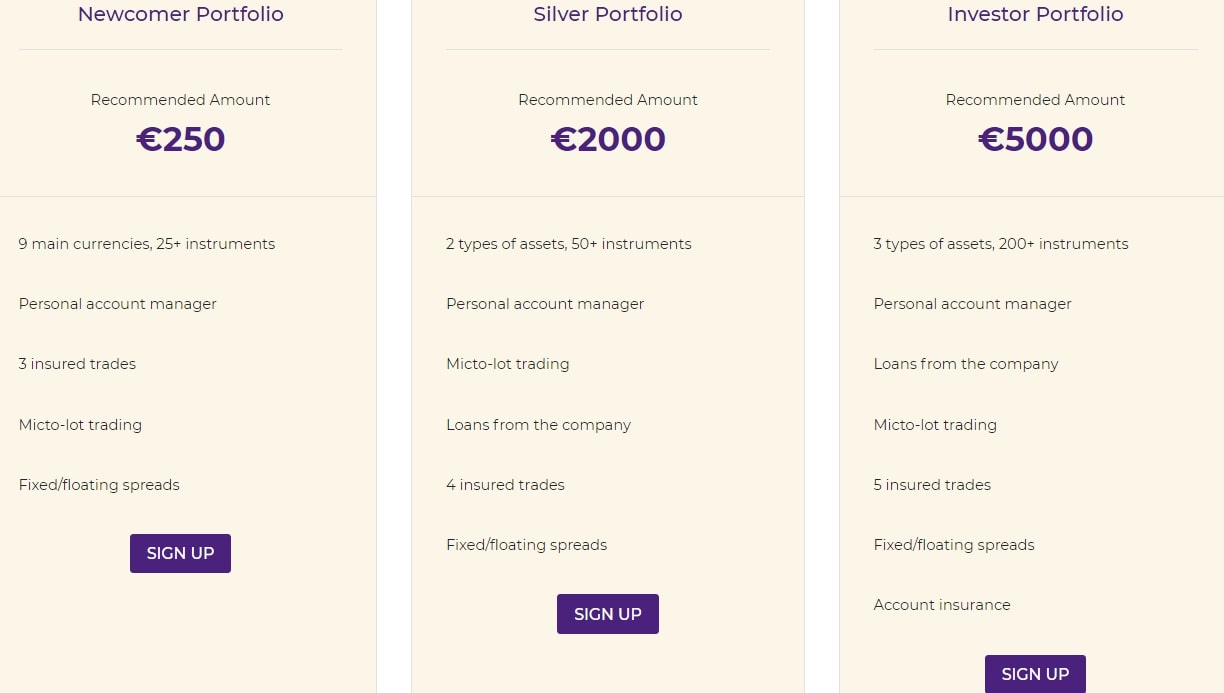Click '5 insured trades' in Investor plan
This screenshot has width=1224, height=693.
coord(932,485)
